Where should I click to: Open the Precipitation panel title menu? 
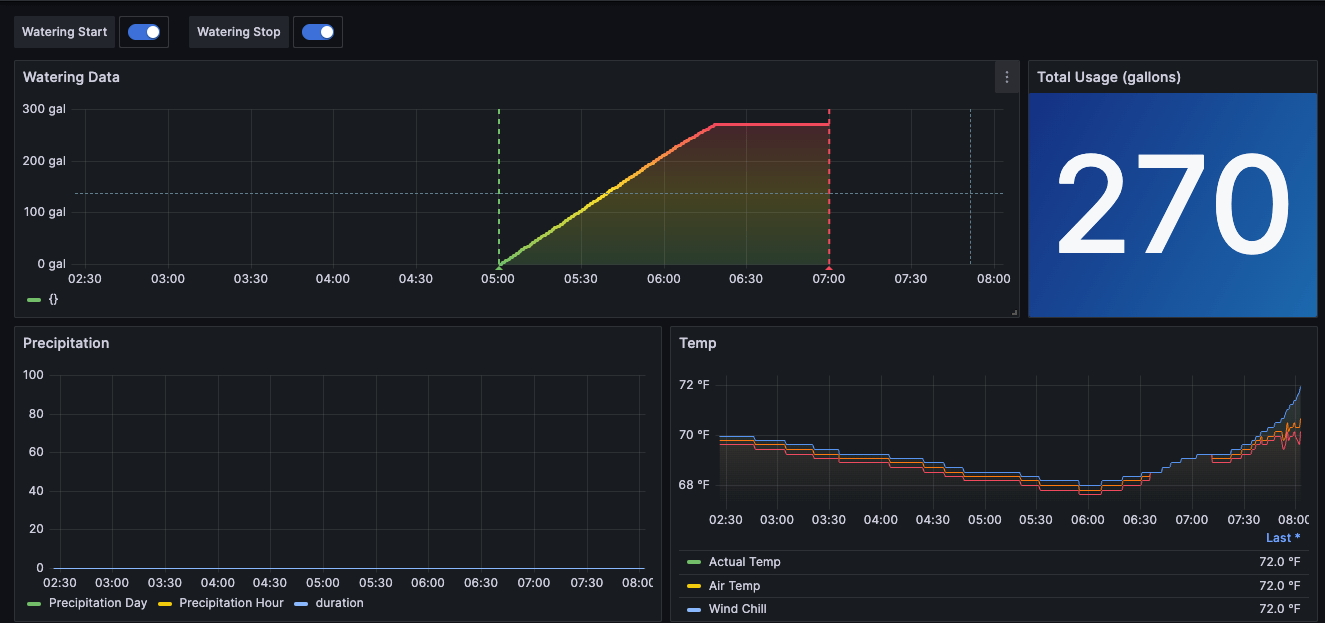click(x=65, y=343)
